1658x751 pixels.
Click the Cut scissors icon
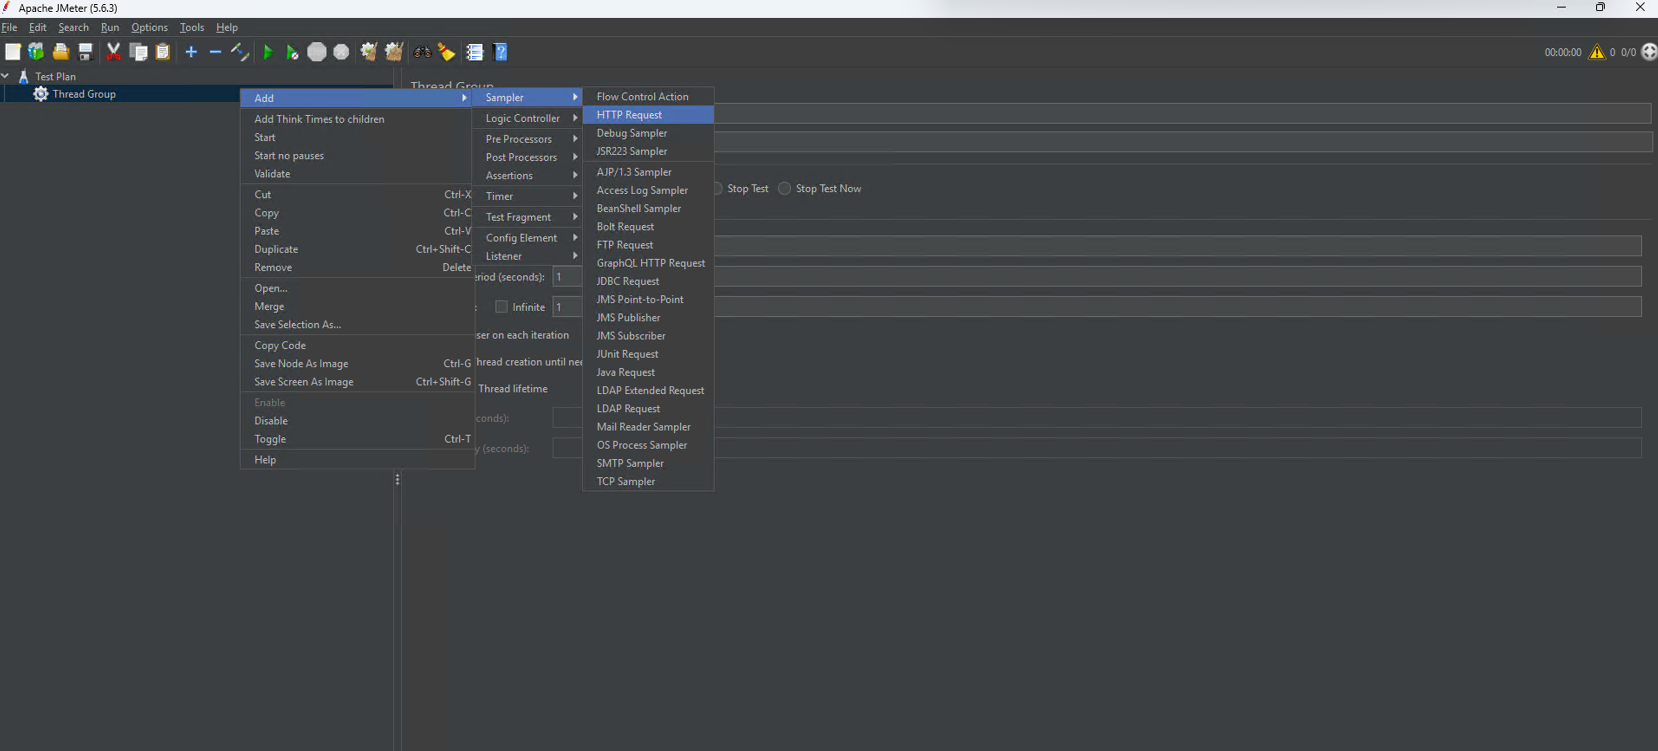pyautogui.click(x=114, y=52)
